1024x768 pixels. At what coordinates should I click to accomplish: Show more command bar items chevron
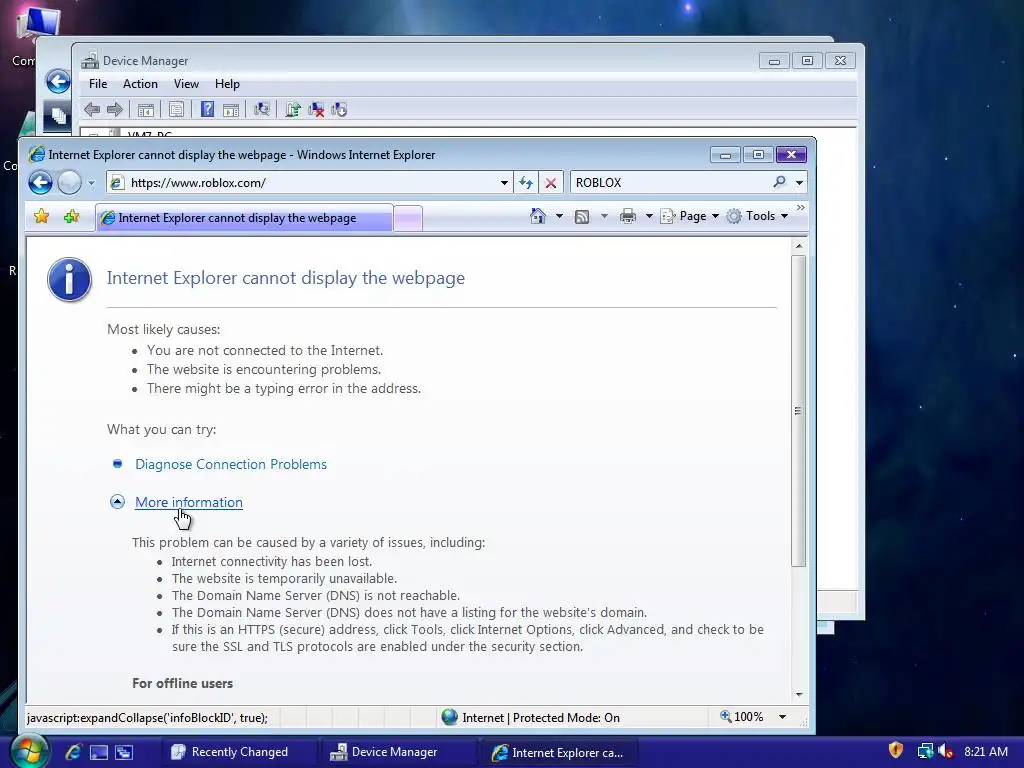(801, 208)
